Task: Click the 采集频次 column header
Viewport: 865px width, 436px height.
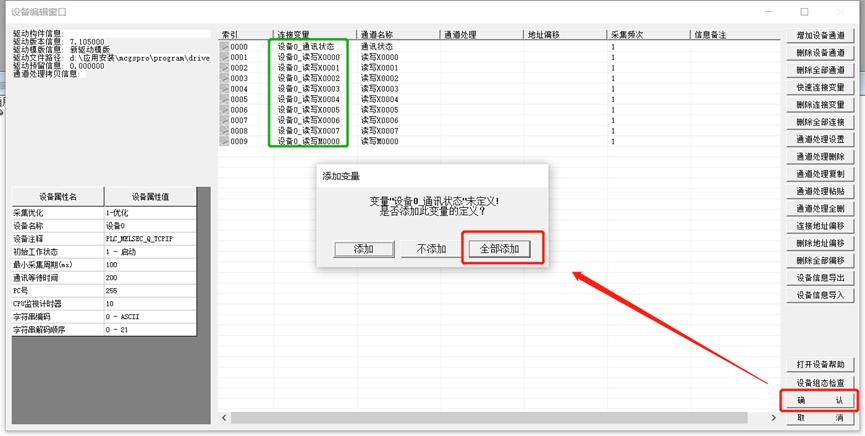Action: (648, 35)
